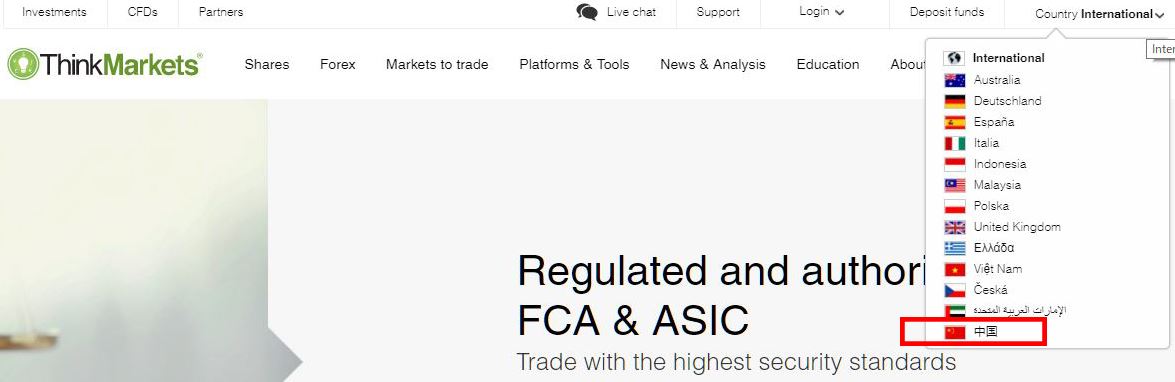Click the globe icon next to International
Image resolution: width=1175 pixels, height=382 pixels.
tap(954, 58)
